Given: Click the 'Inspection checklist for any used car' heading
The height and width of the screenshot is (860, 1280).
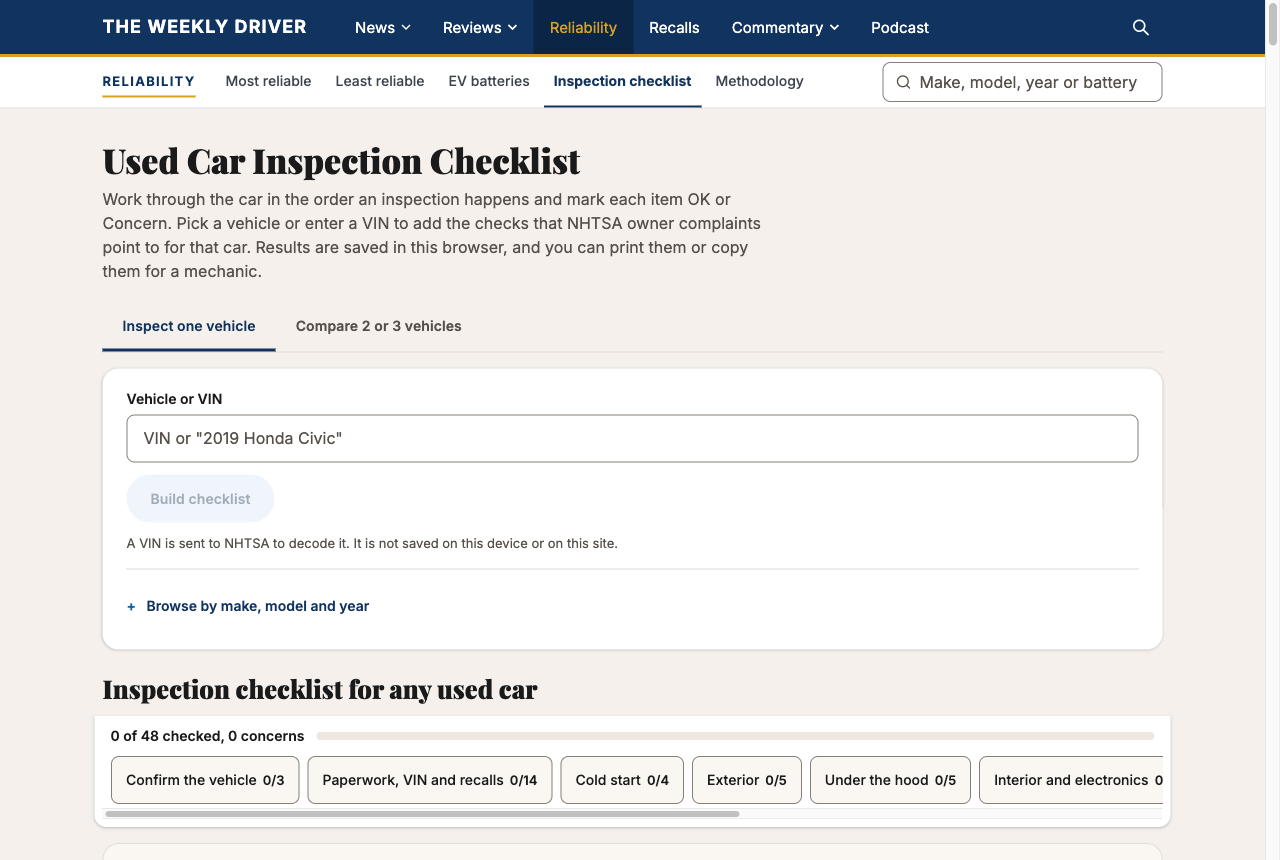Looking at the screenshot, I should point(320,690).
